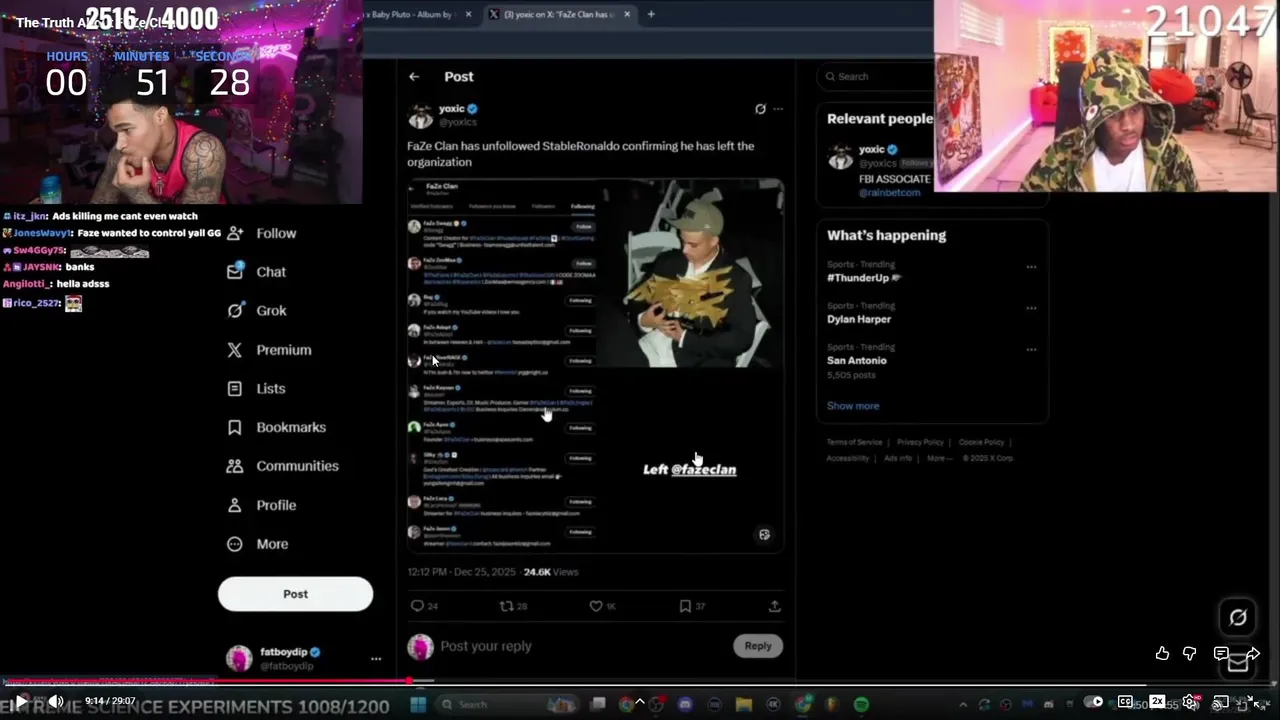
Task: Open Communities in the X sidebar
Action: [282, 466]
